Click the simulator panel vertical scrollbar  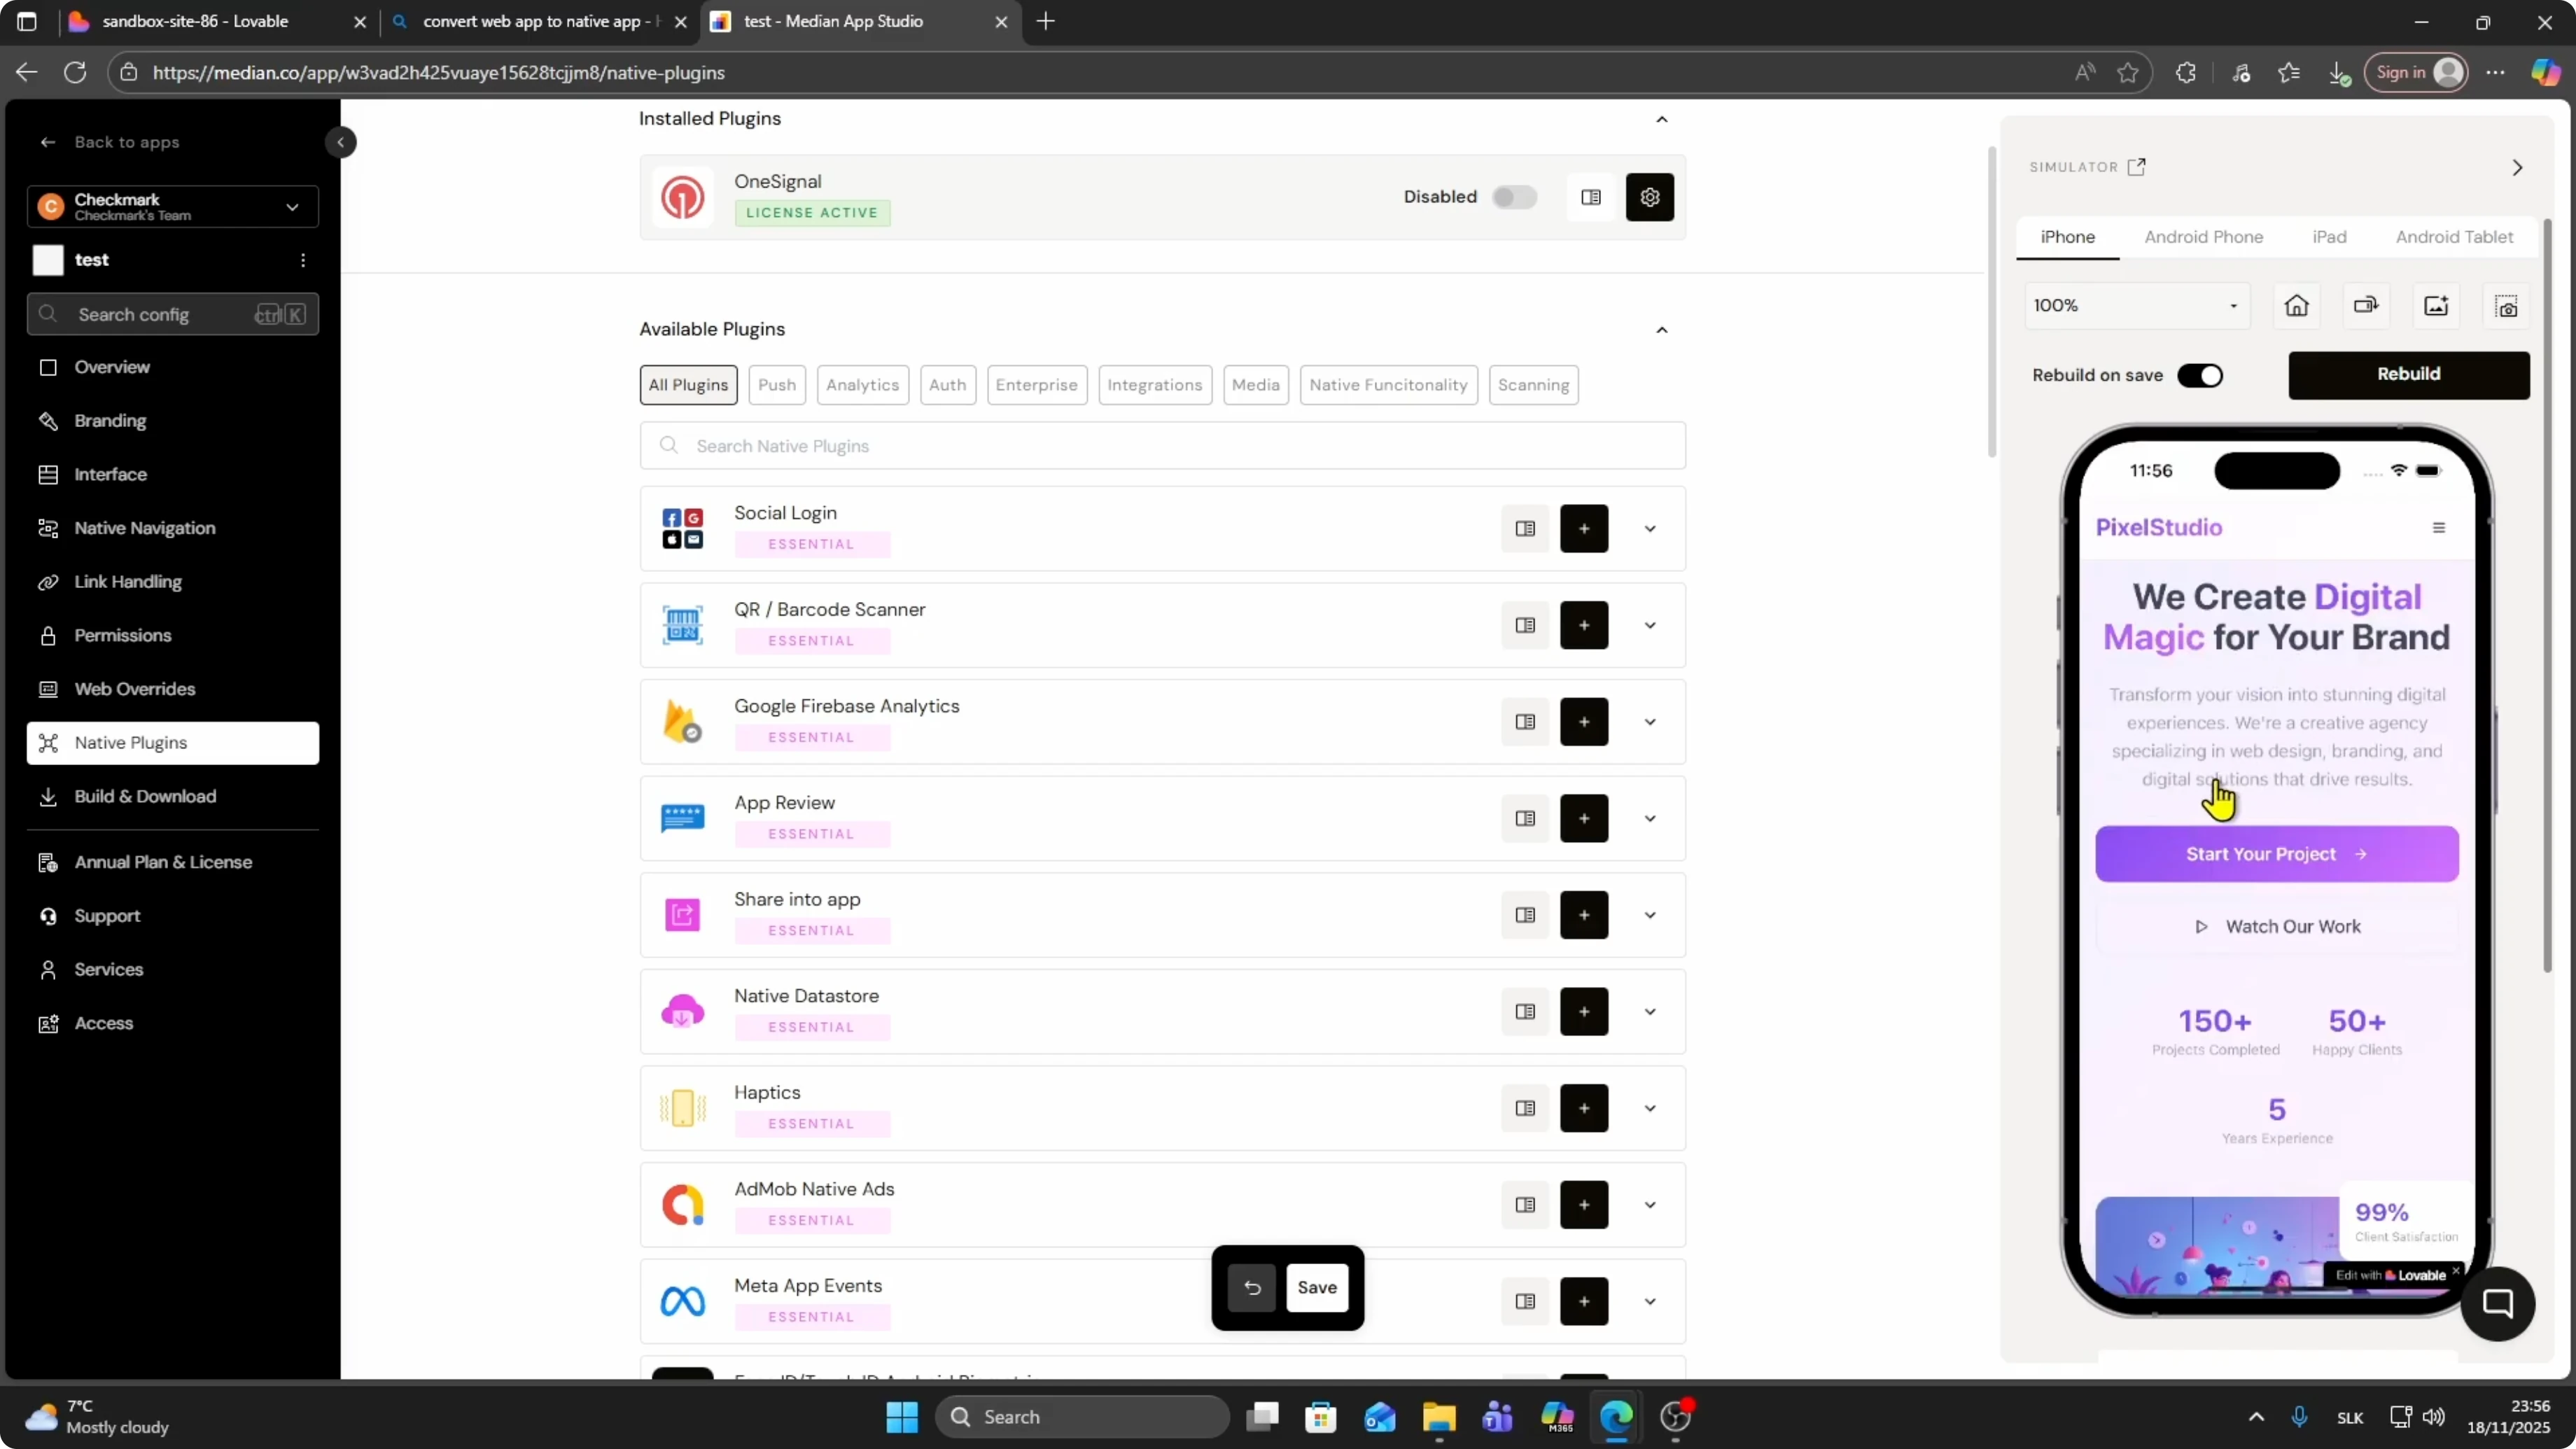(2547, 594)
